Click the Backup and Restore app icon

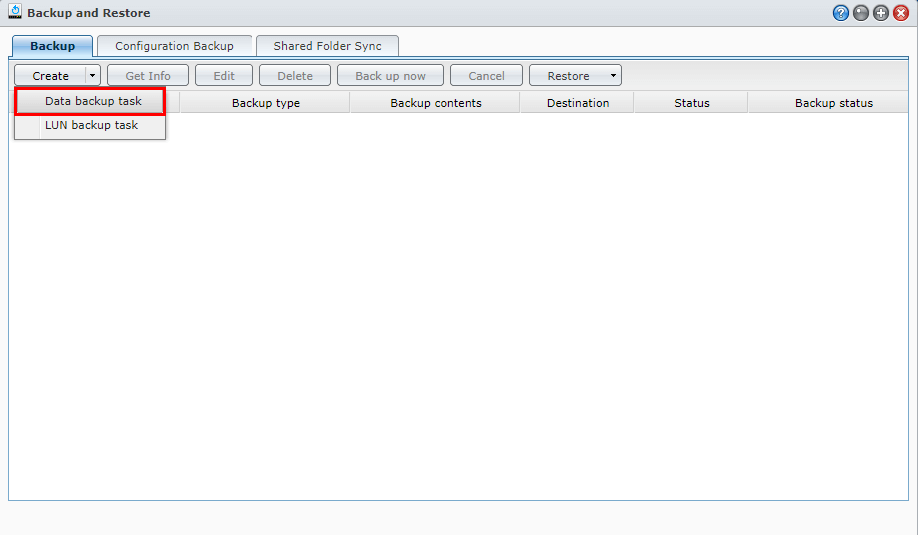(15, 13)
